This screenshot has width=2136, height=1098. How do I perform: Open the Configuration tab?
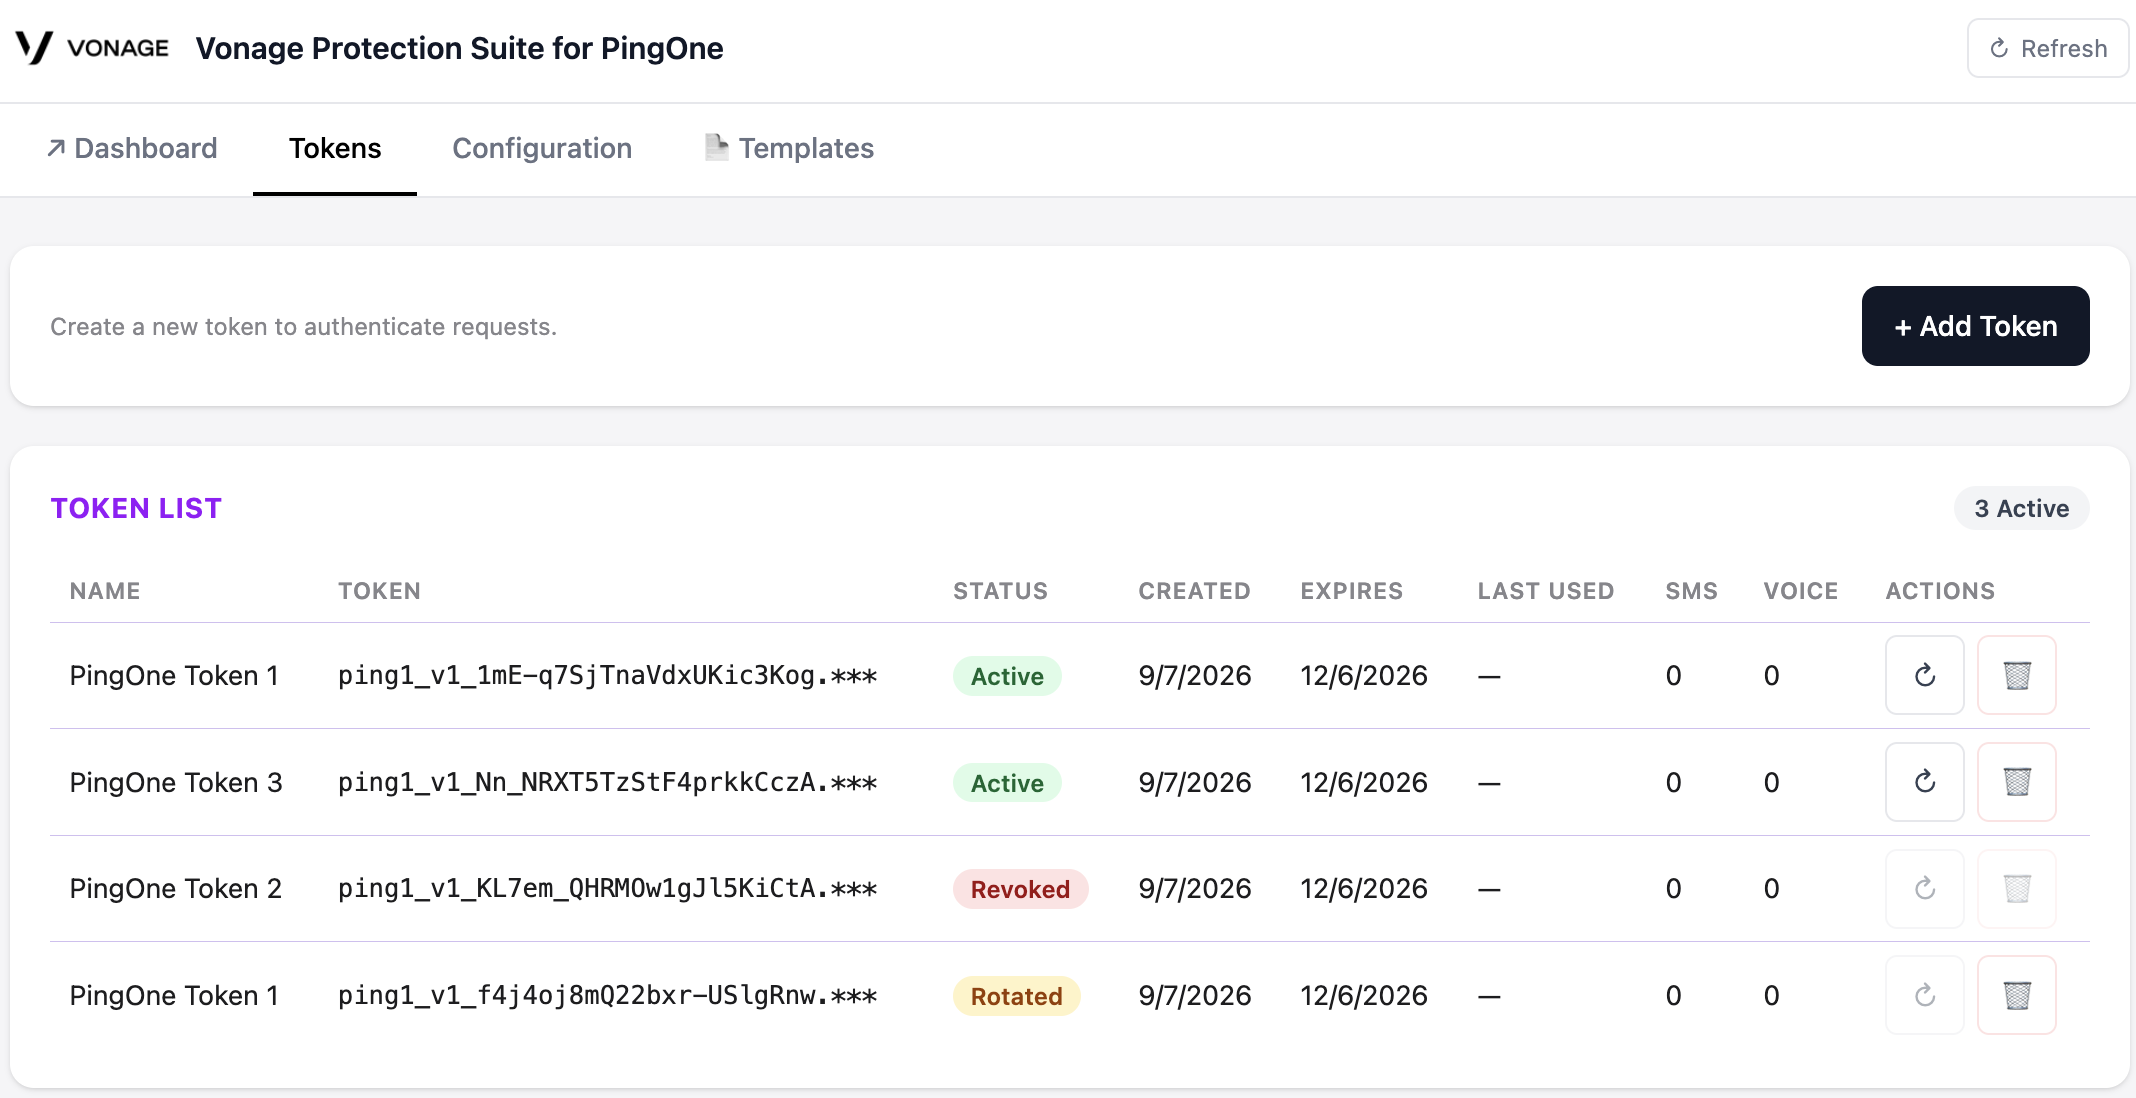pos(542,148)
